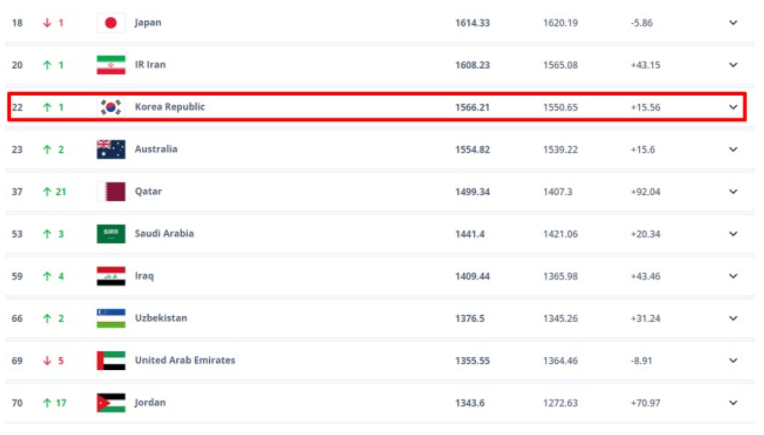This screenshot has width=764, height=435.
Task: Open the Australia team name link
Action: [156, 149]
